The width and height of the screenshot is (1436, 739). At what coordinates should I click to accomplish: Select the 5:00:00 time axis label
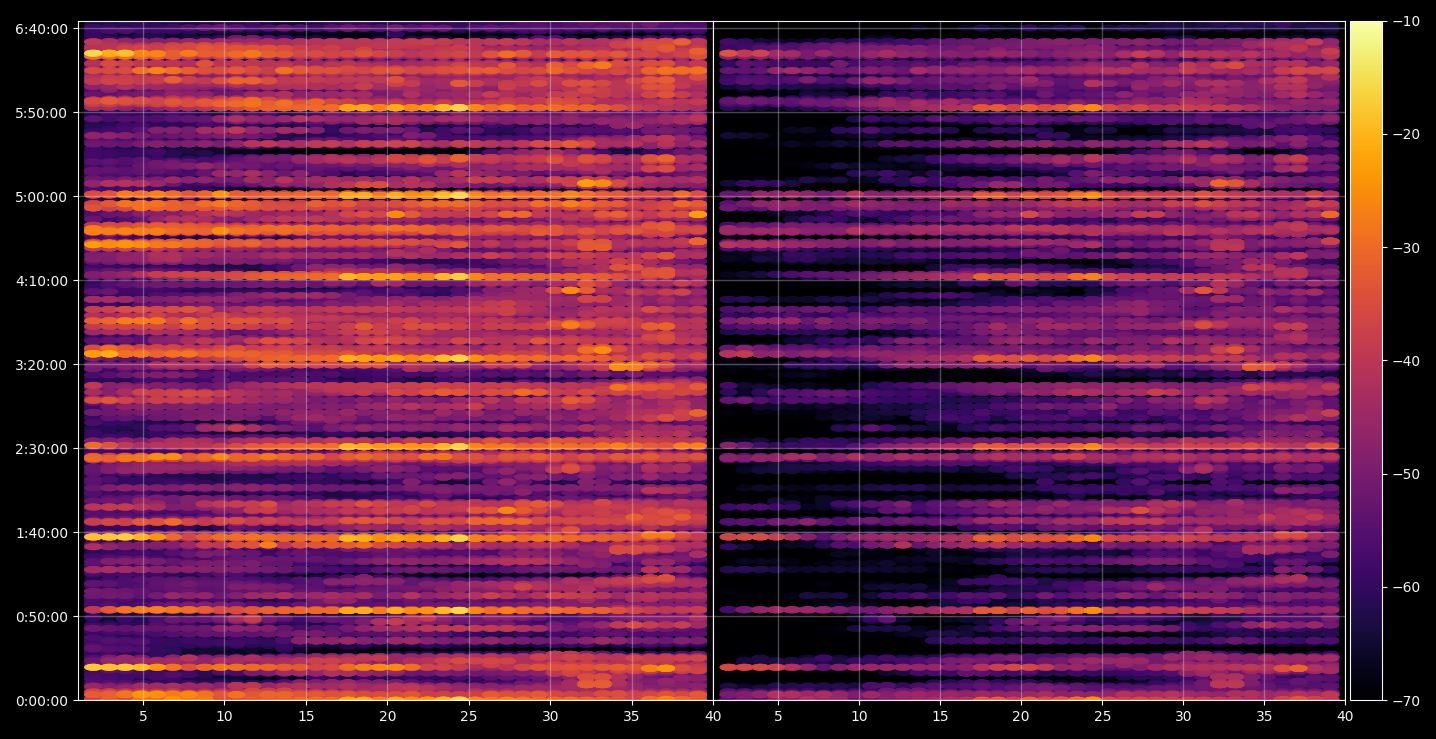coord(42,197)
